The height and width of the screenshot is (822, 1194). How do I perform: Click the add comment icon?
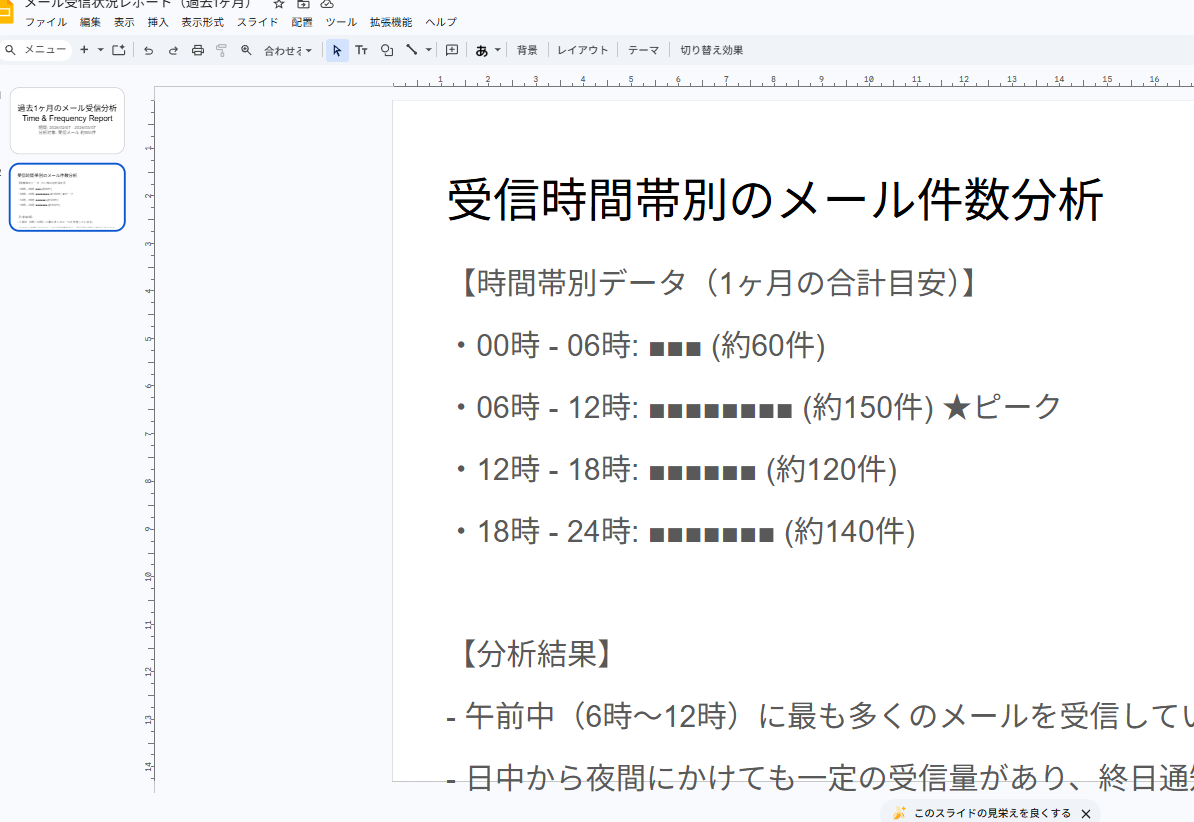(452, 50)
